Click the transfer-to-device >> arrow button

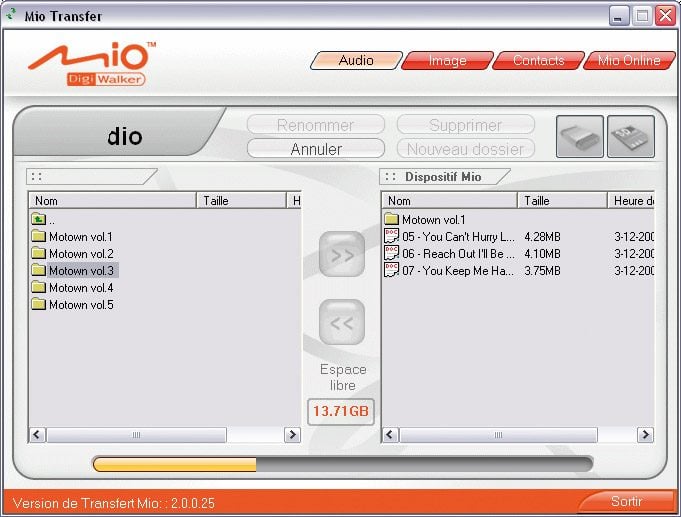point(342,255)
